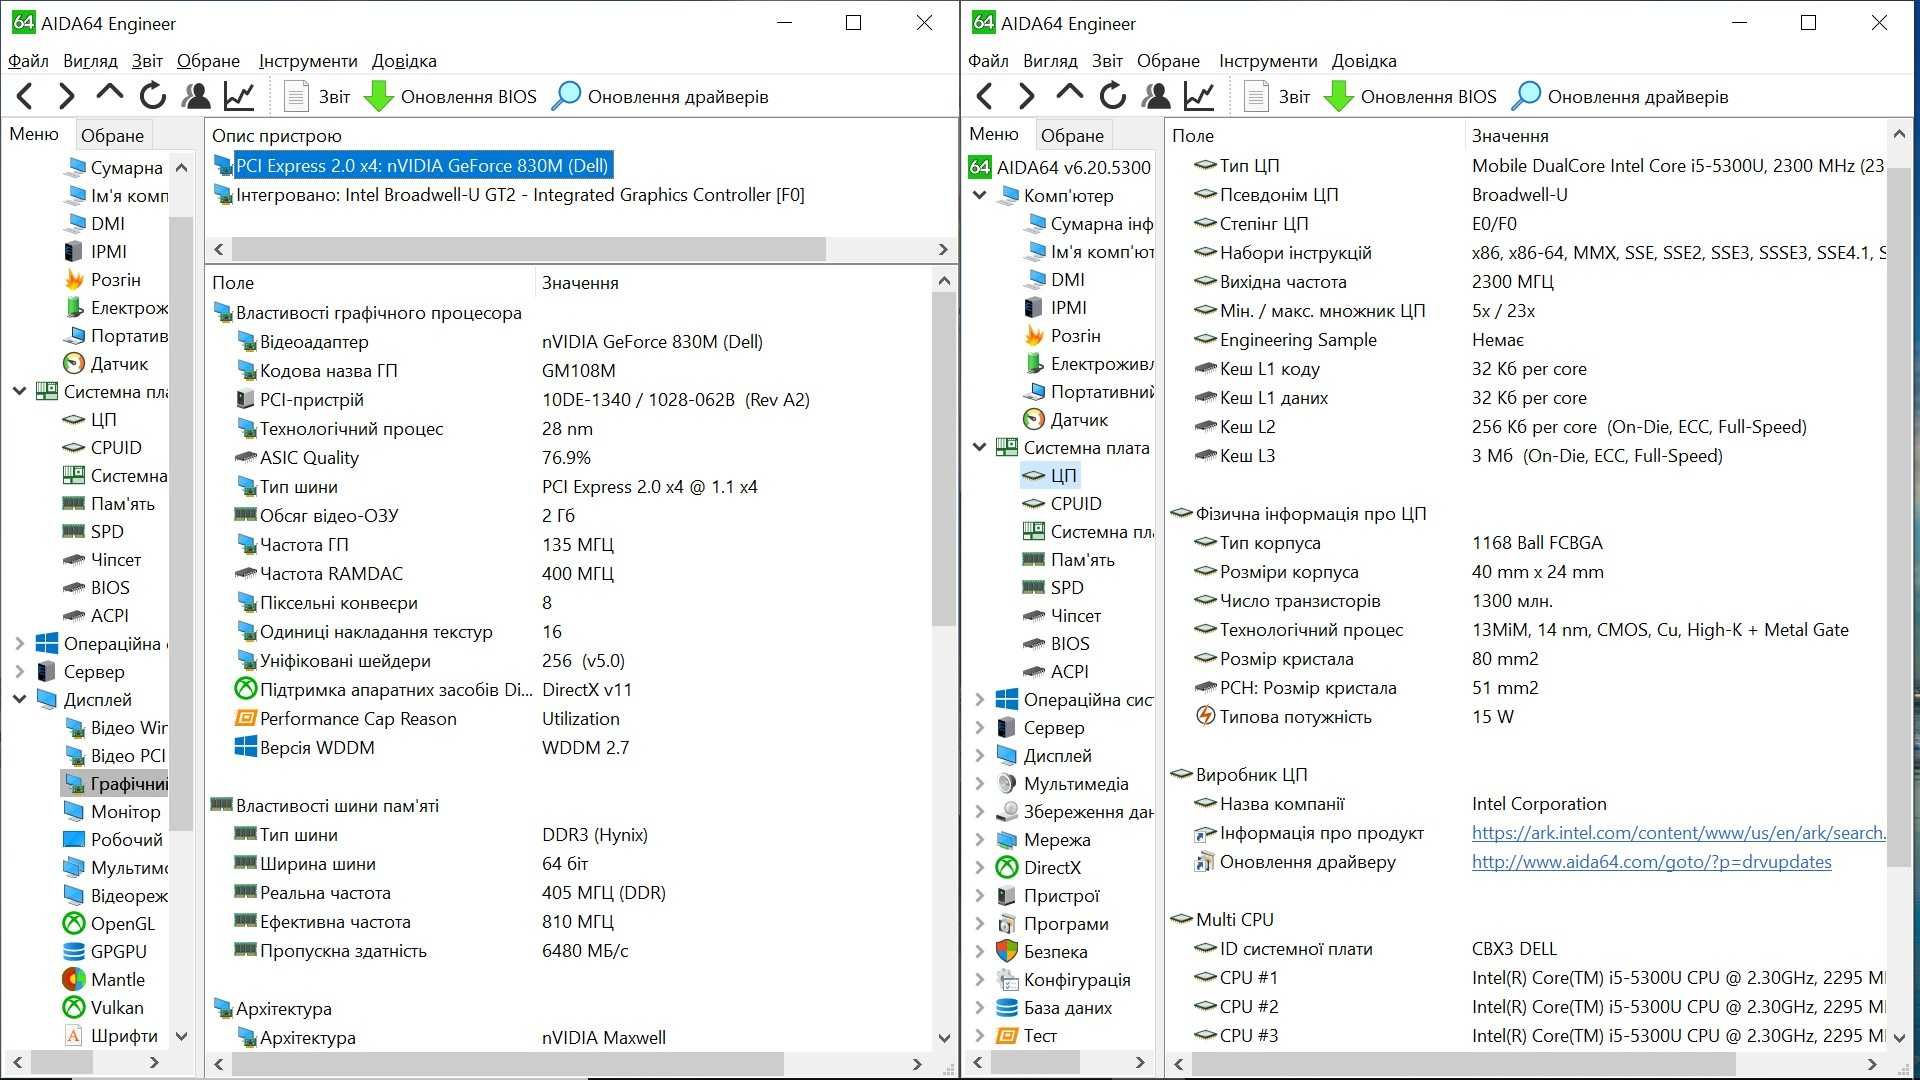Open the aida64.com driver updates link
Viewport: 1920px width, 1080px height.
[x=1651, y=862]
